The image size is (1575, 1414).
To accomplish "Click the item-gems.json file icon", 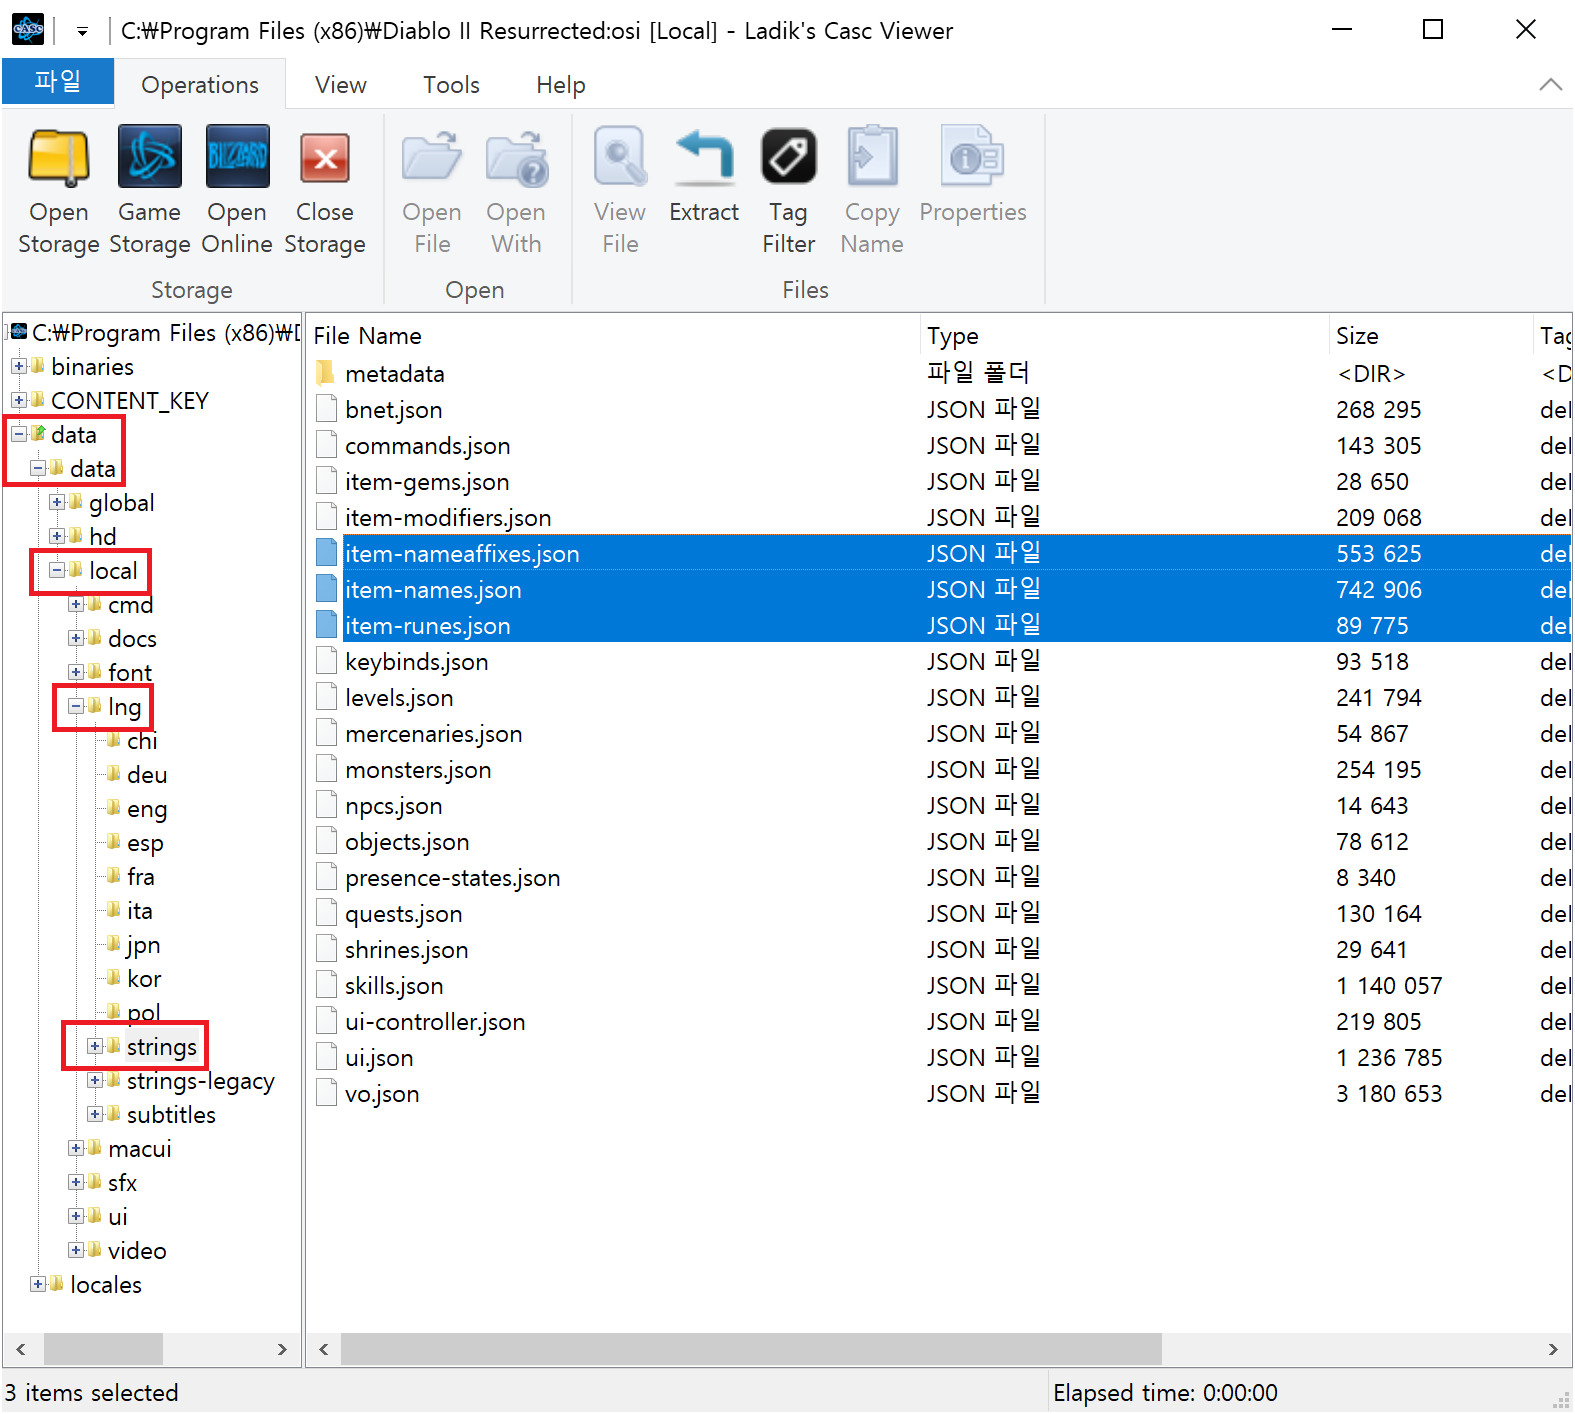I will point(326,481).
